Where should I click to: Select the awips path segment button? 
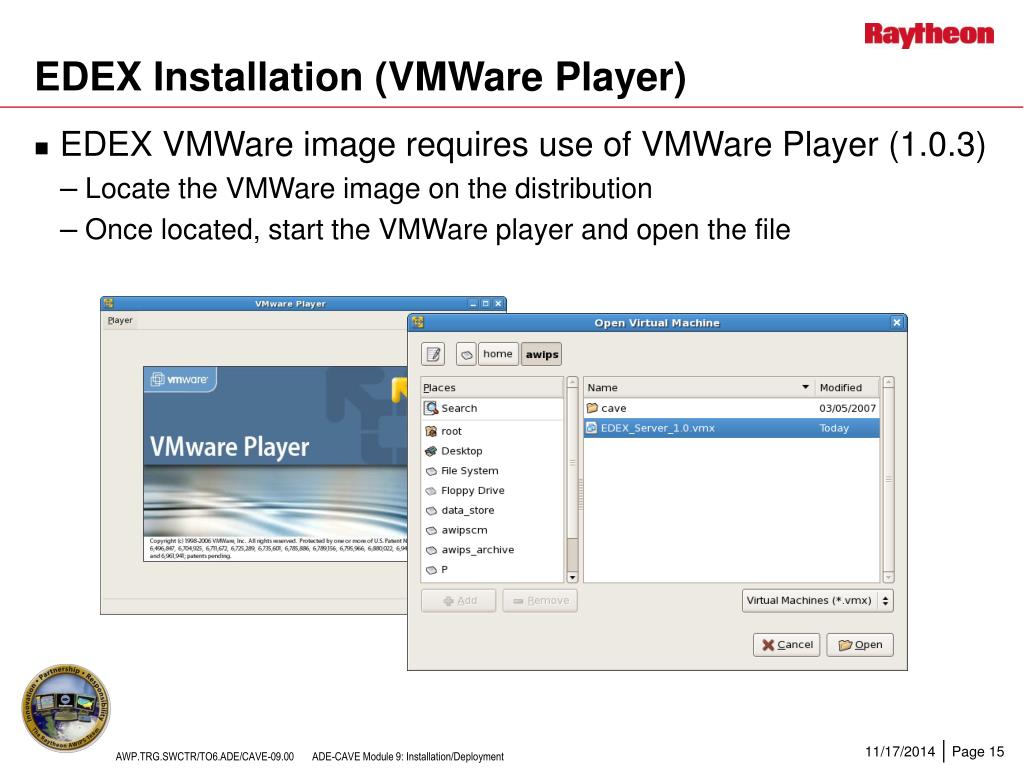pyautogui.click(x=541, y=354)
